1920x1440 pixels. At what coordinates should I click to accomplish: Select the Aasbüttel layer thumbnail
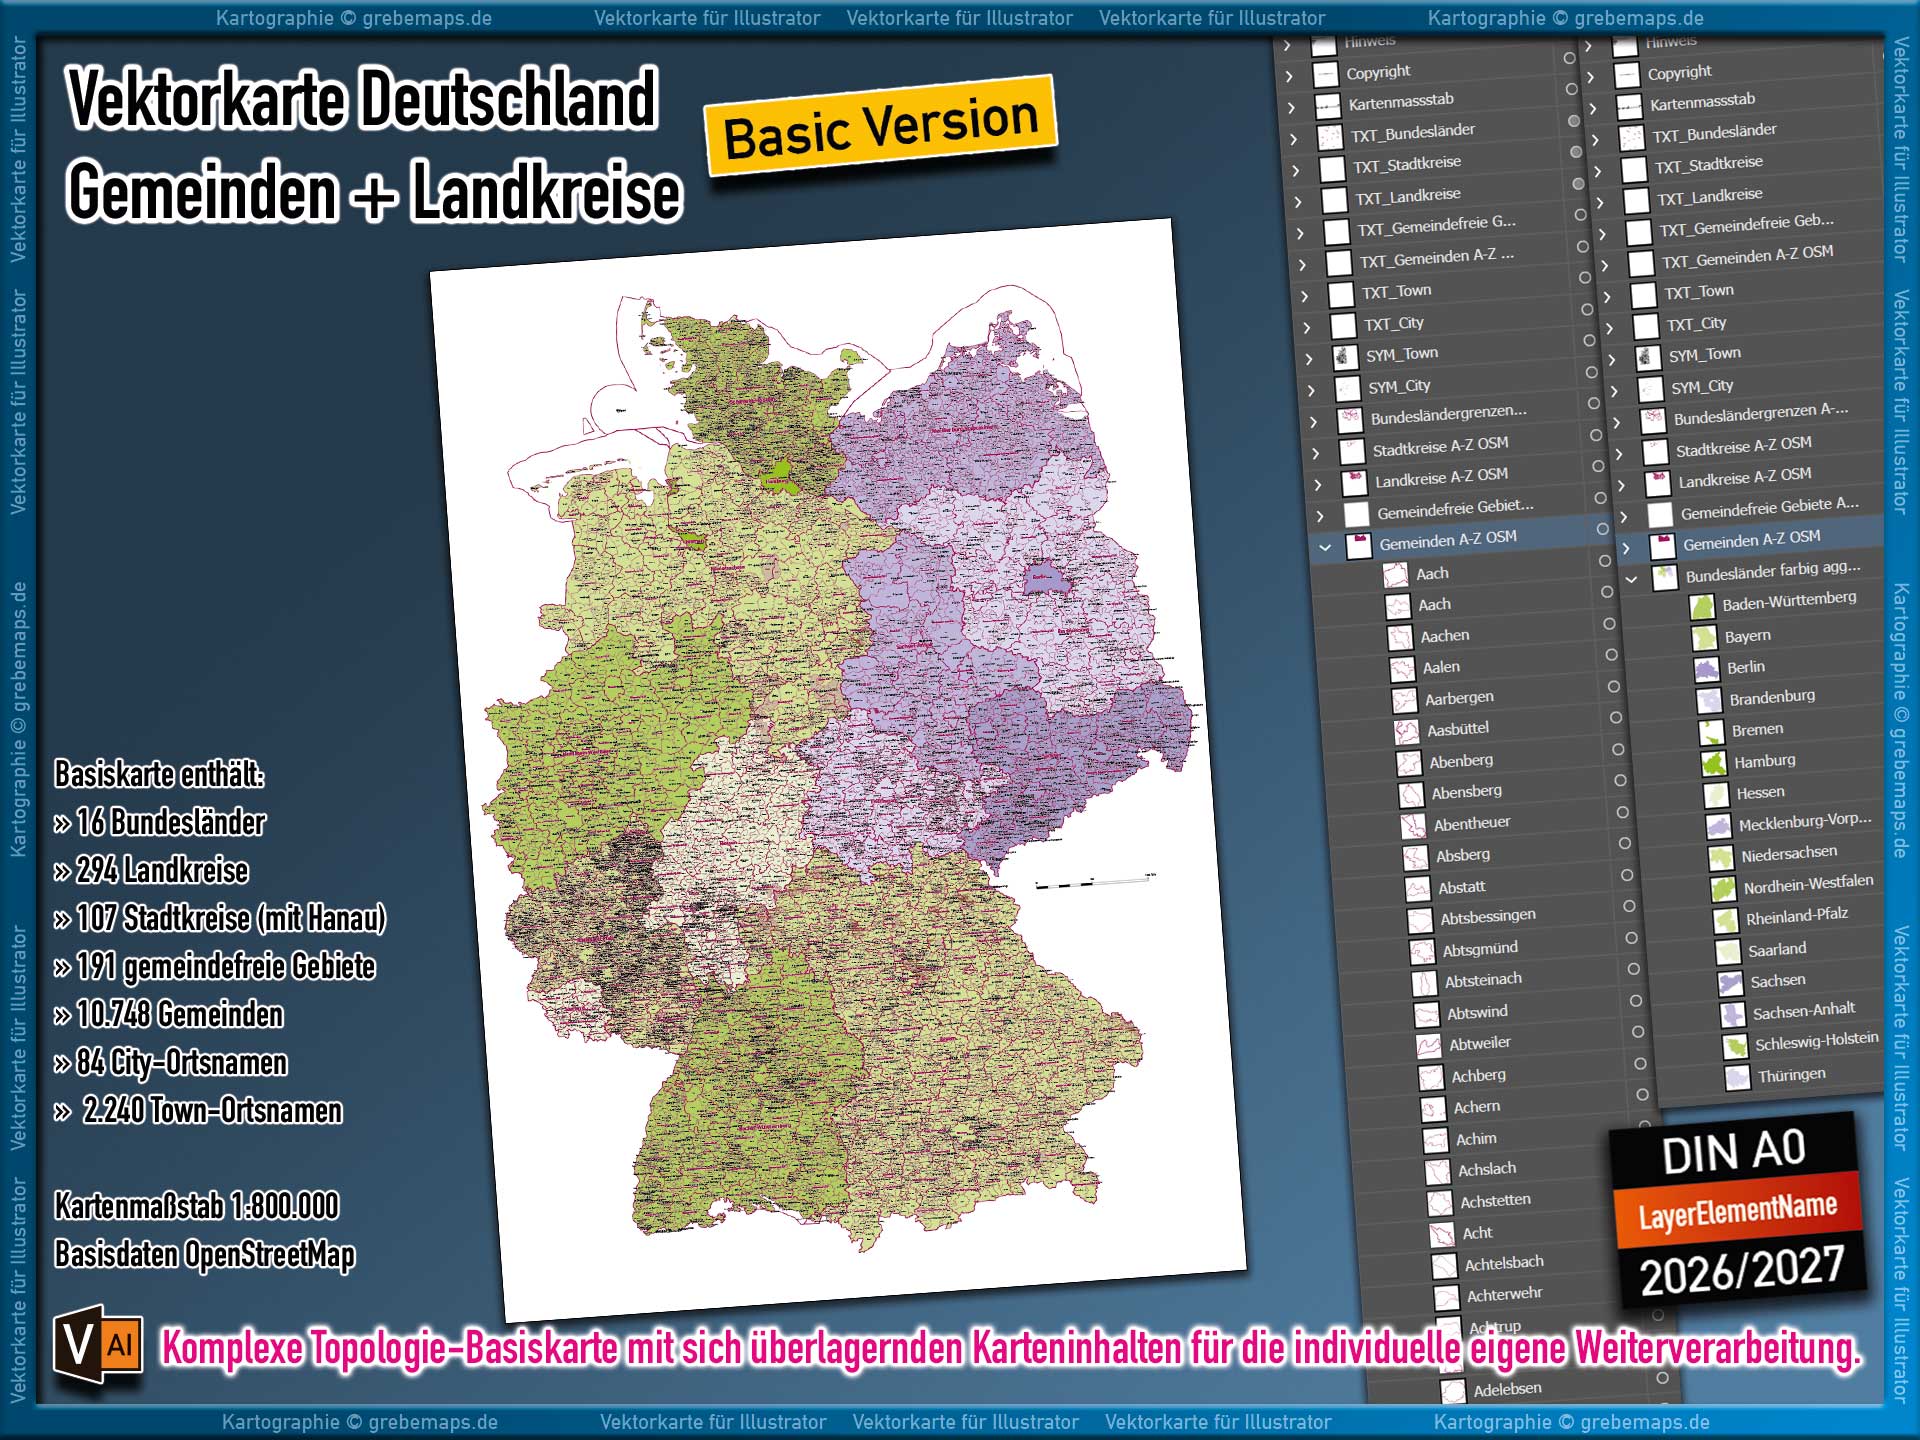(1406, 732)
